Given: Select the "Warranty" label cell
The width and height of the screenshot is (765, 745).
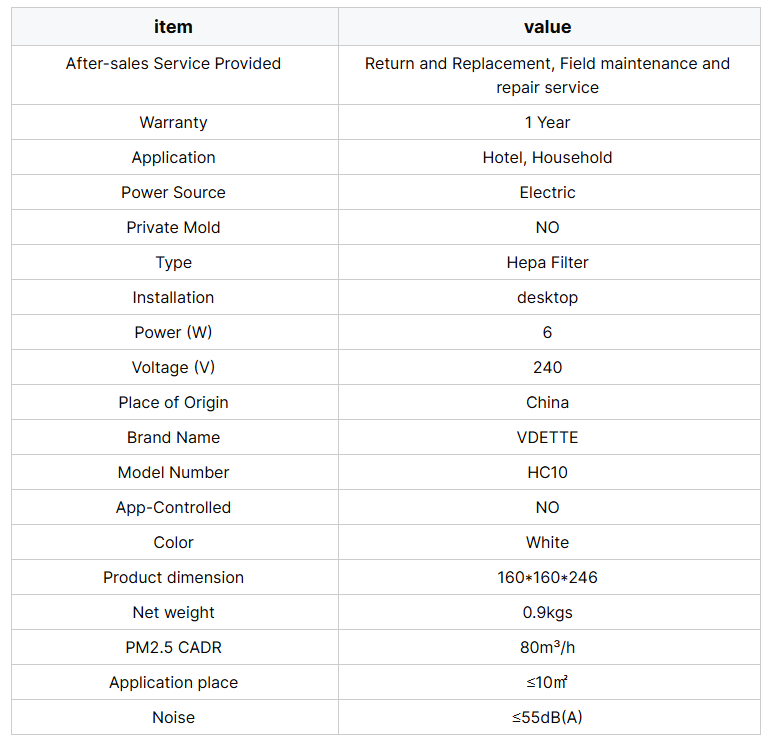Looking at the screenshot, I should 173,122.
